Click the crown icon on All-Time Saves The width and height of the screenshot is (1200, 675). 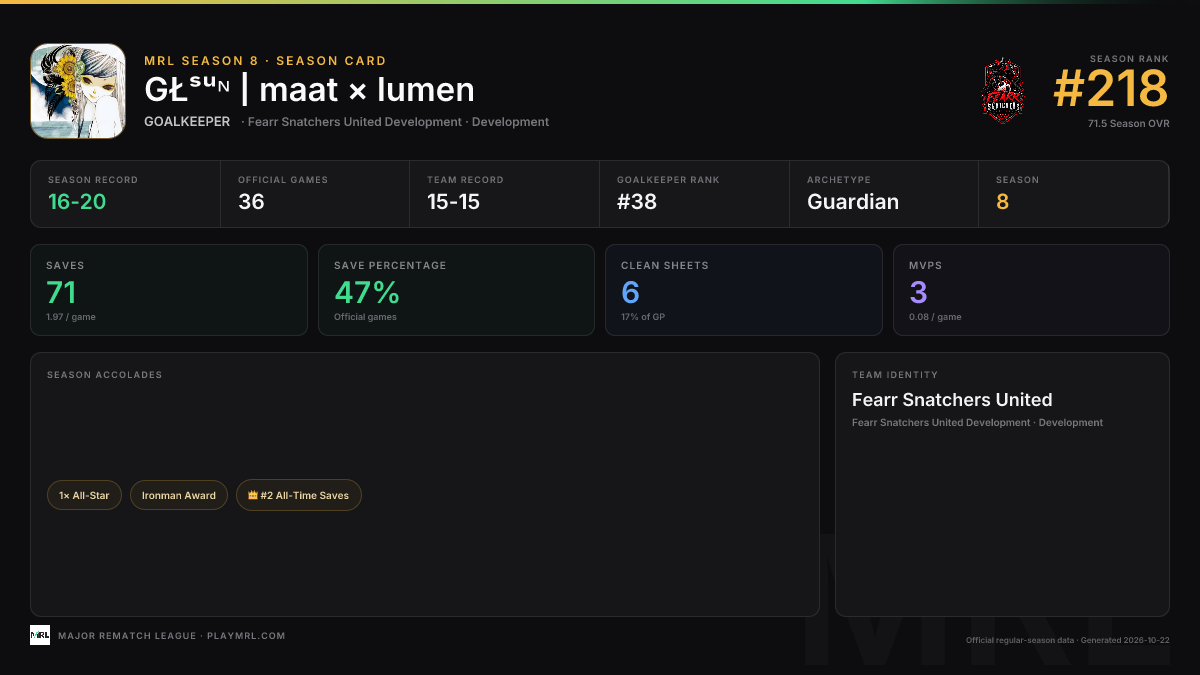point(253,495)
